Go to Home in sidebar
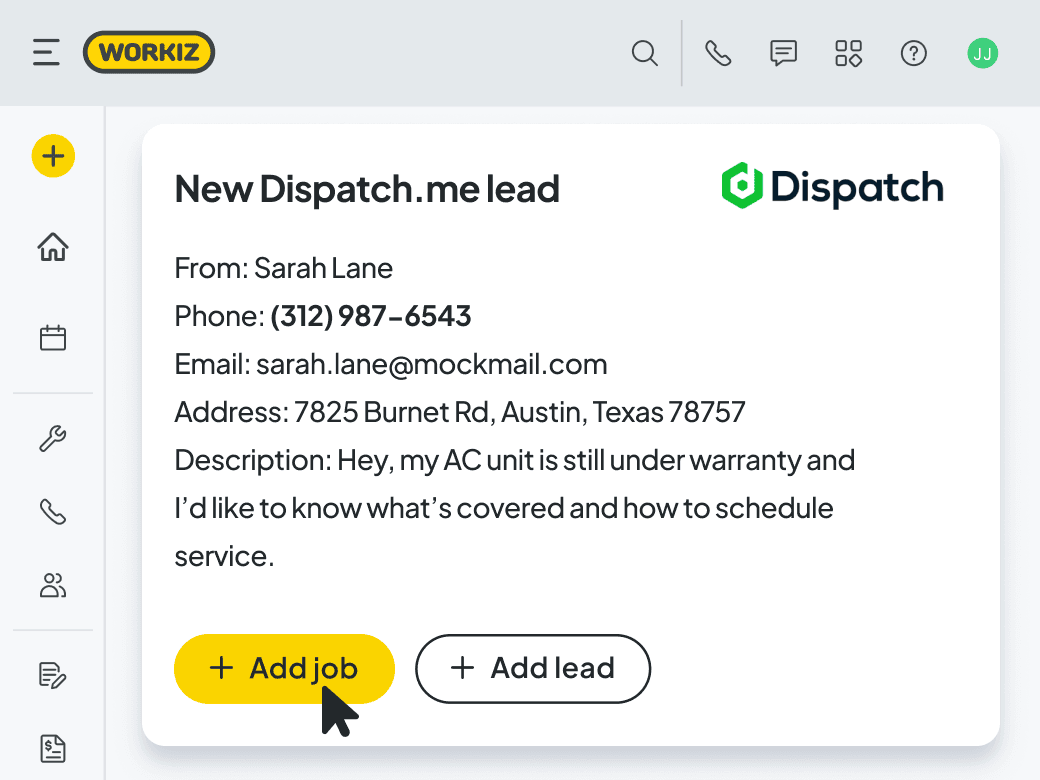The width and height of the screenshot is (1040, 780). point(52,247)
